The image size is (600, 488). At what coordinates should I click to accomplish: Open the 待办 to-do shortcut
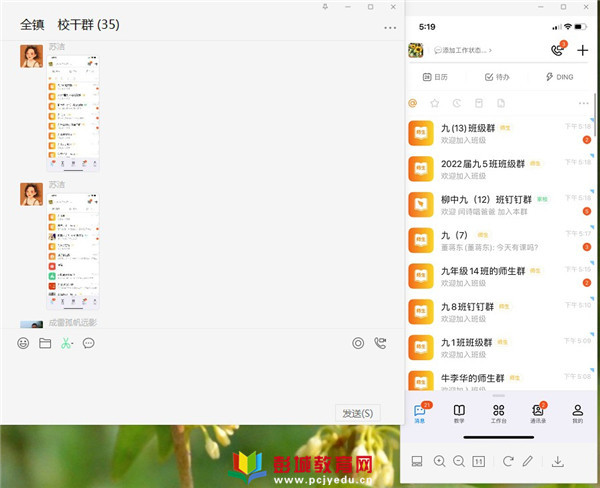(497, 77)
